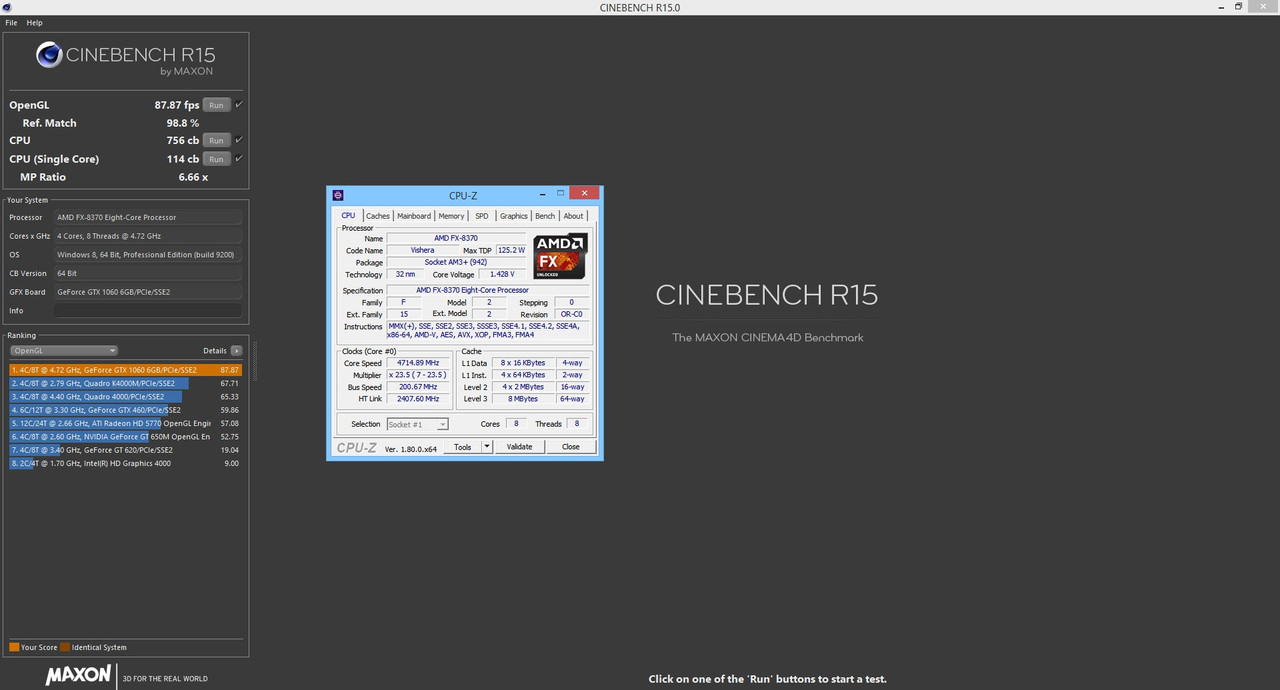Open the OpenGL ranking dropdown
Viewport: 1280px width, 690px height.
point(64,351)
